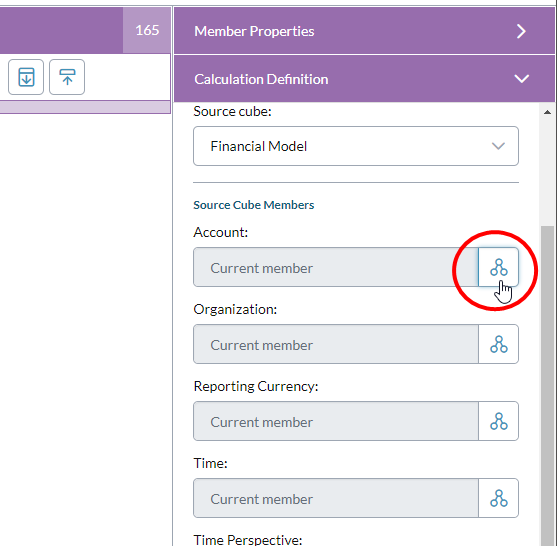Open the Account member selector icon
The image size is (557, 546).
click(x=498, y=267)
